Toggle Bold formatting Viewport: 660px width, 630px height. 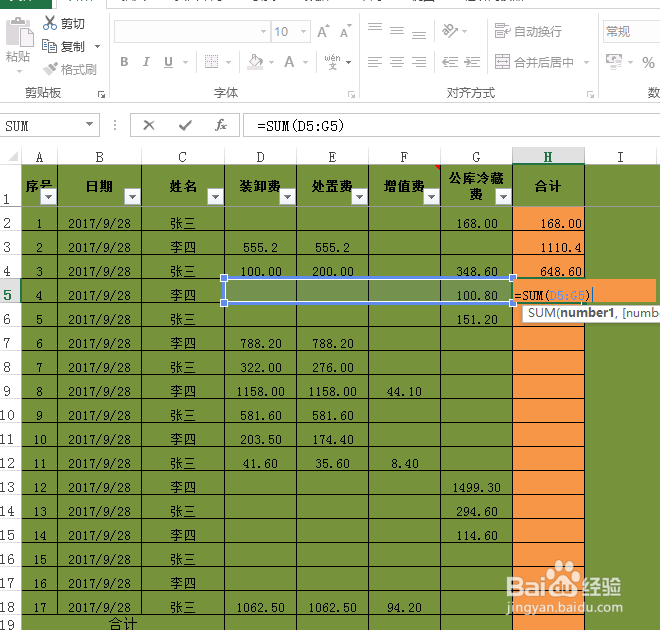pos(124,62)
